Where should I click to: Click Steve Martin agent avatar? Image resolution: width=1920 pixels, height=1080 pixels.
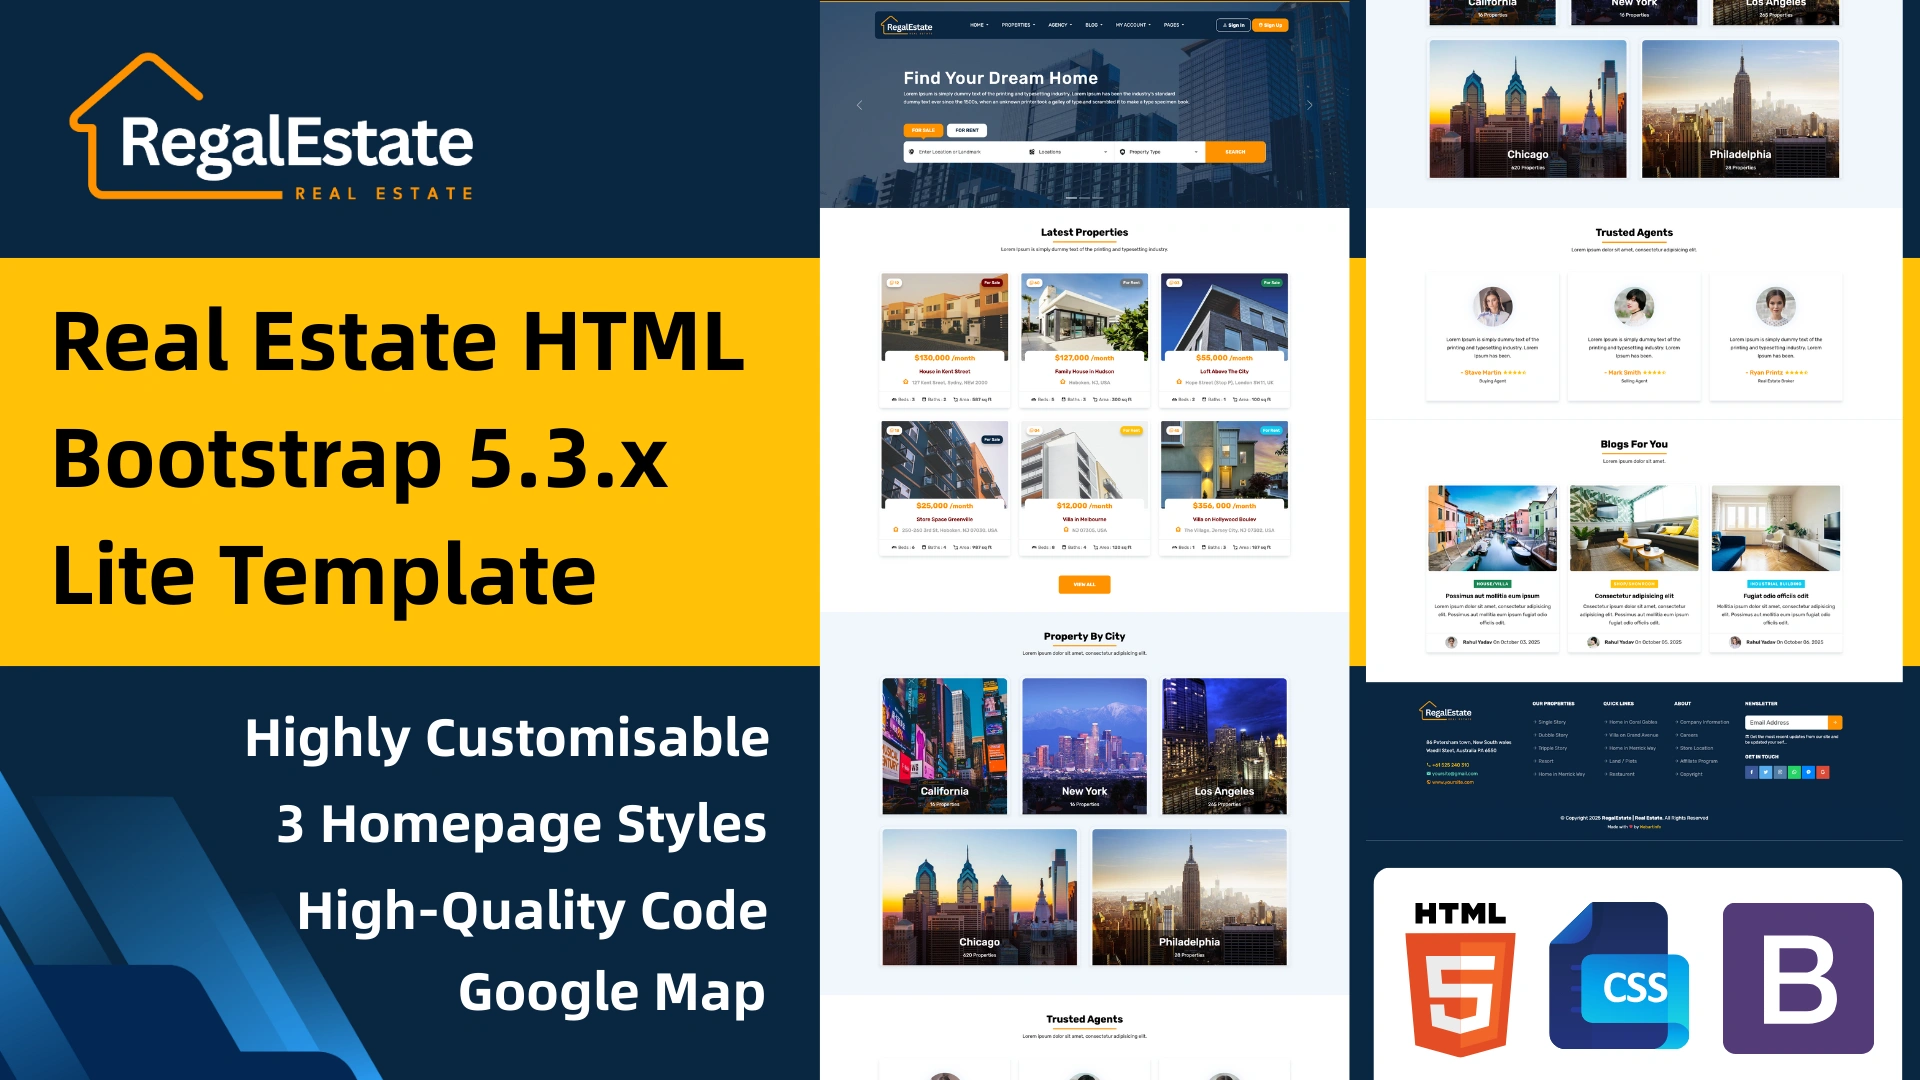pyautogui.click(x=1493, y=306)
